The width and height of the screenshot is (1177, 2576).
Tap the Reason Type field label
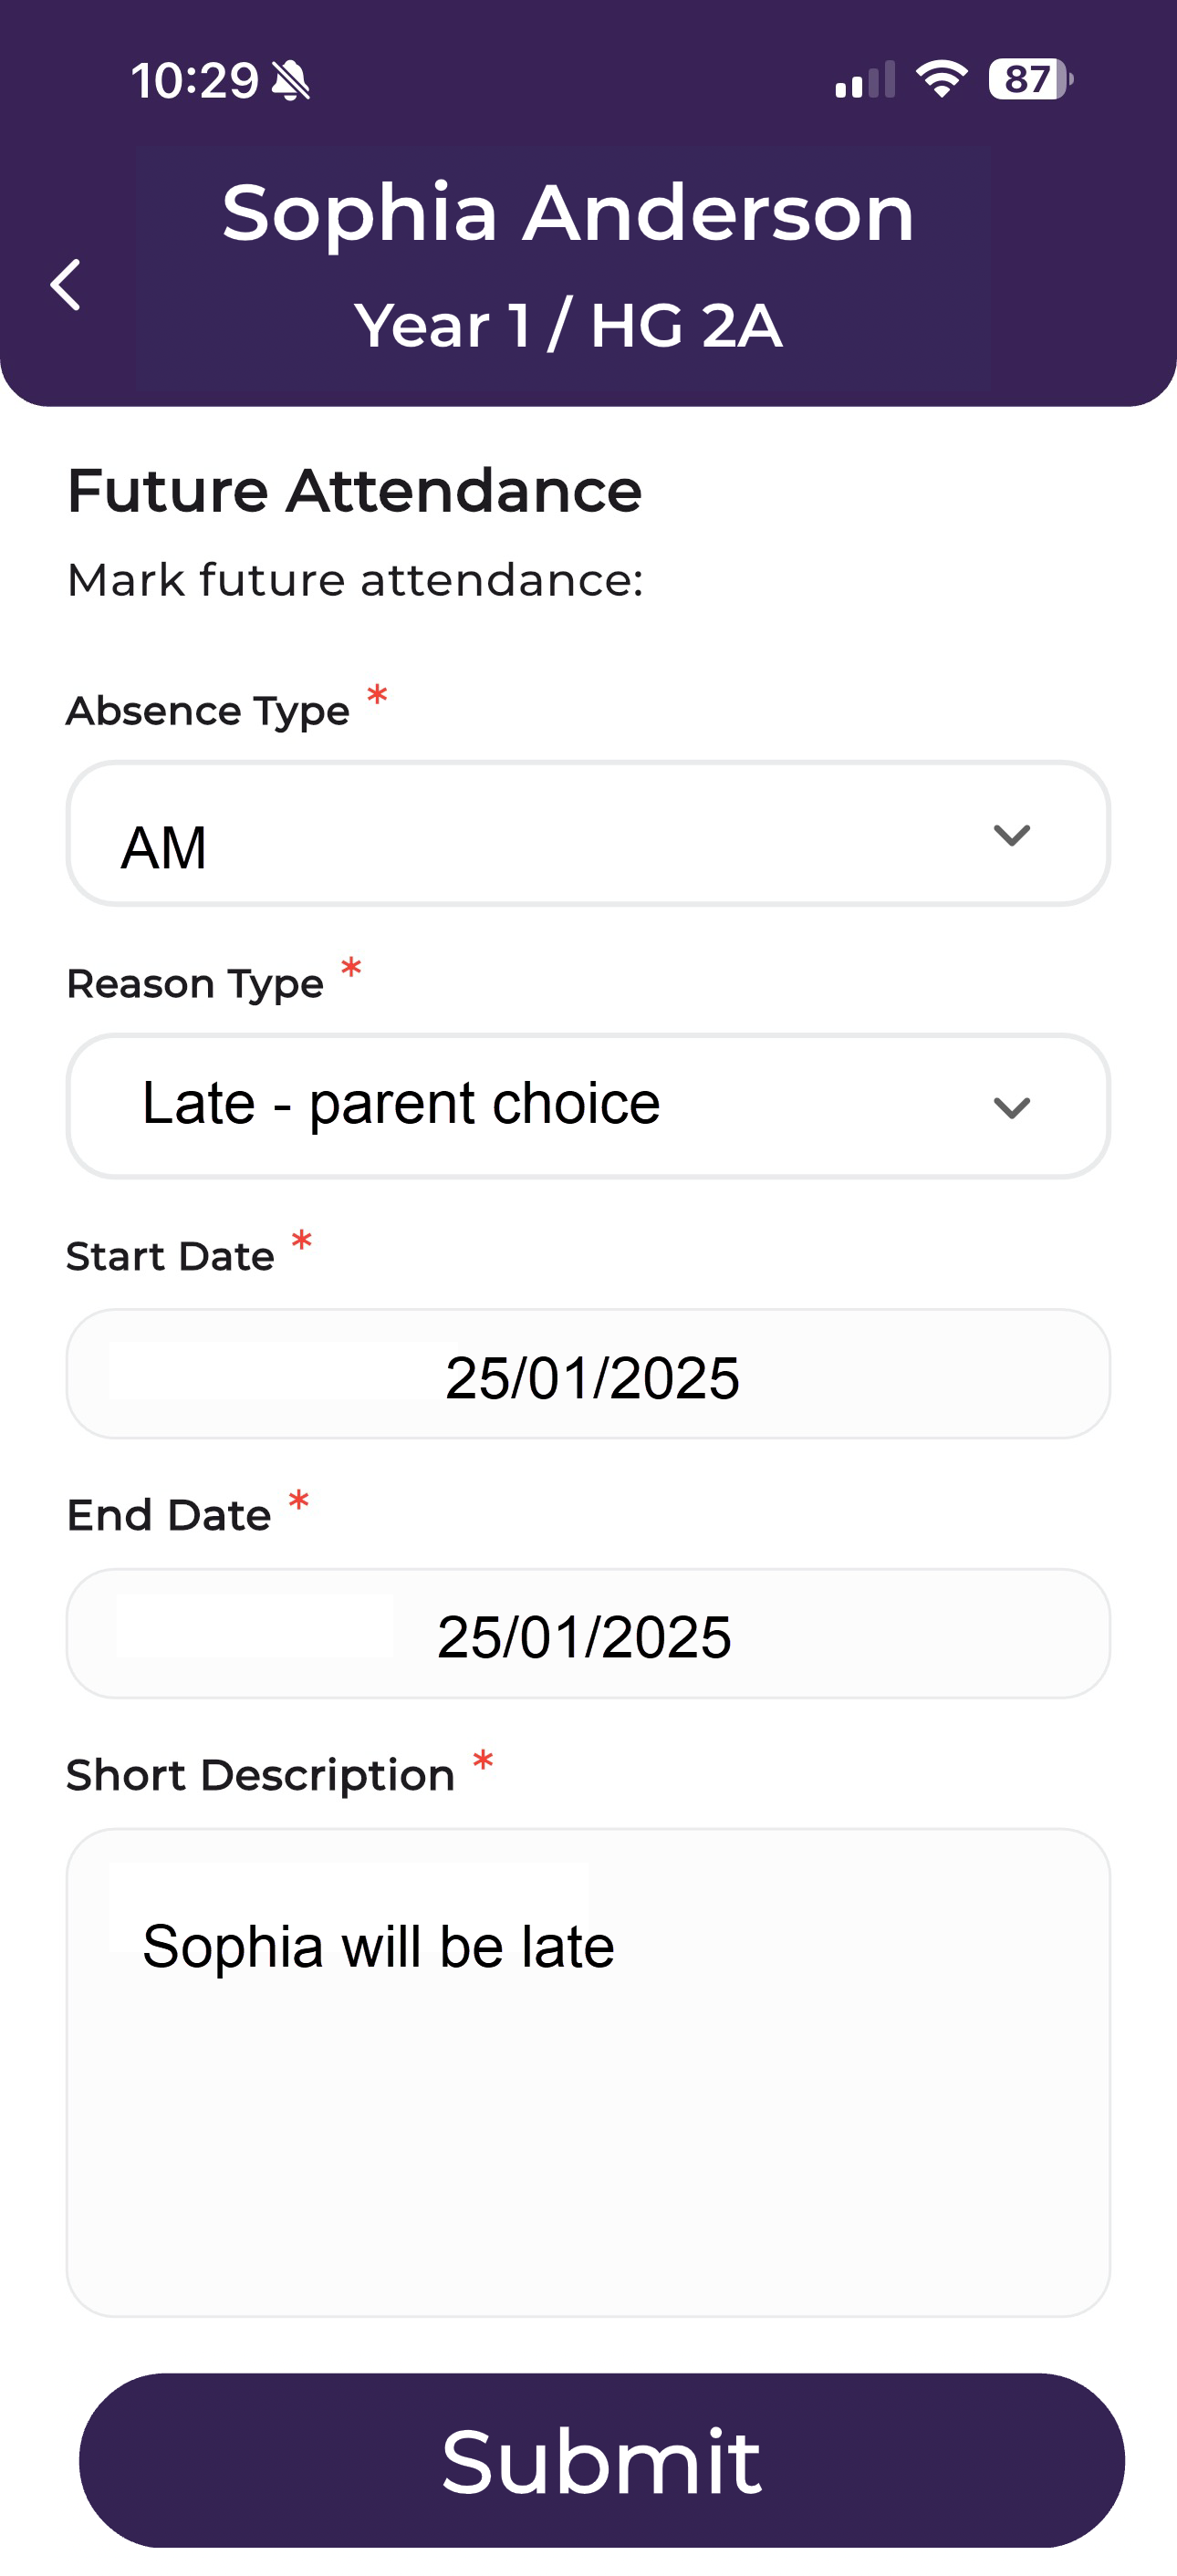tap(195, 984)
